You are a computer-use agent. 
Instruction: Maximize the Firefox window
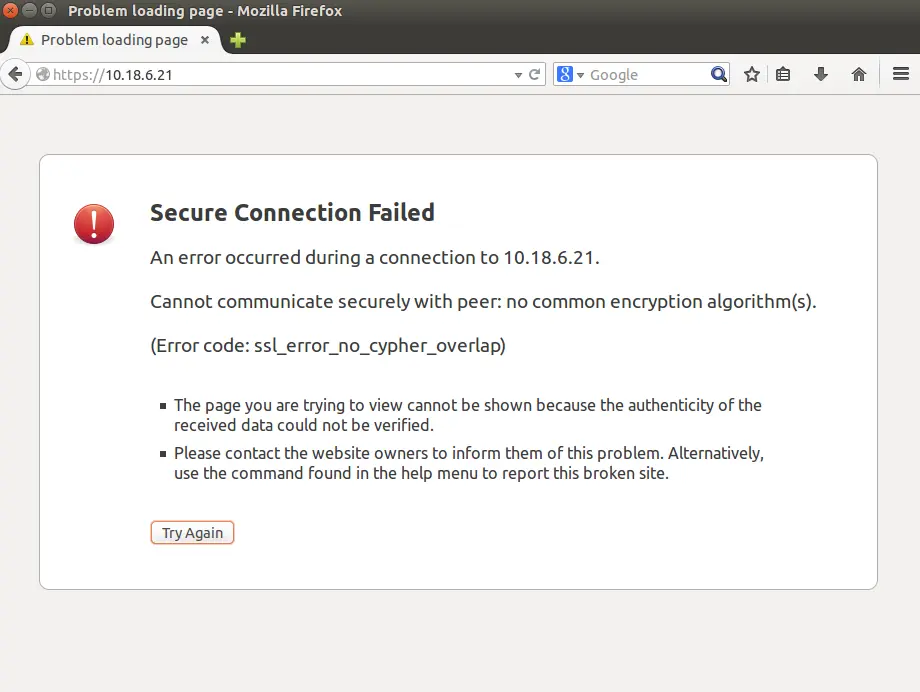[x=48, y=11]
